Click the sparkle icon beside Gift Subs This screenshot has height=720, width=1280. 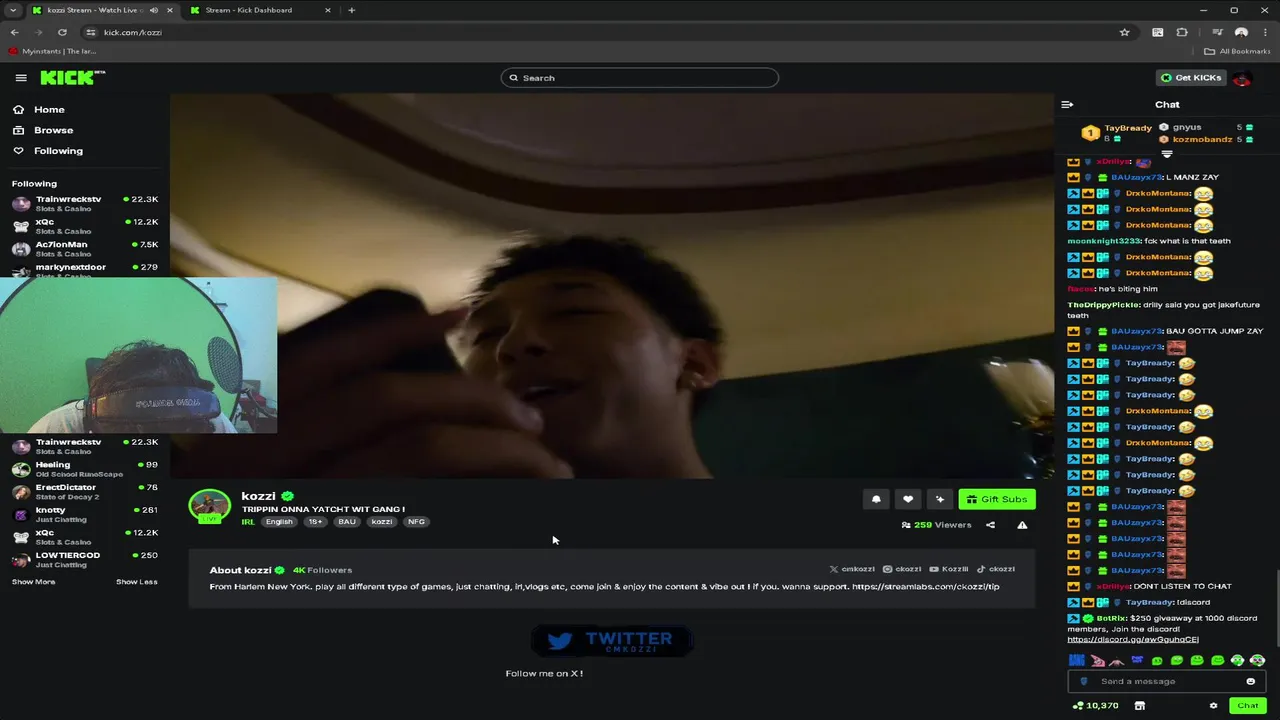coord(940,499)
